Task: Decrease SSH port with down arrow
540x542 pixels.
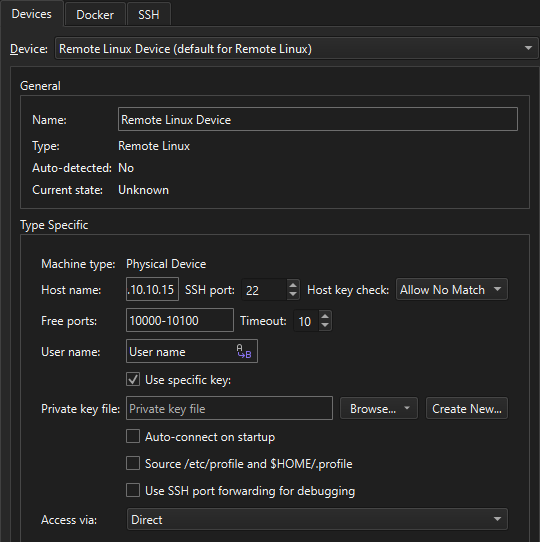Action: (293, 295)
